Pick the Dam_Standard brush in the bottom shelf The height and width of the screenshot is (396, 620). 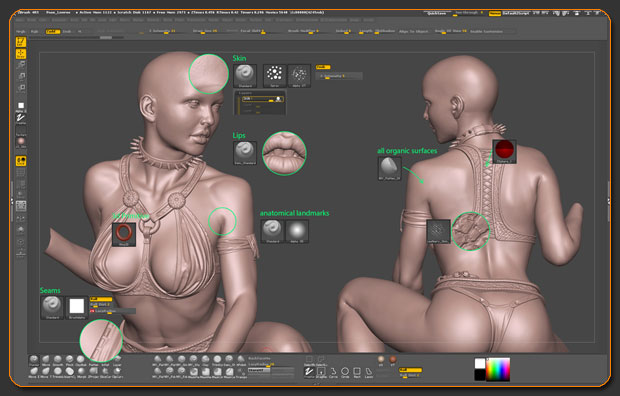229,360
